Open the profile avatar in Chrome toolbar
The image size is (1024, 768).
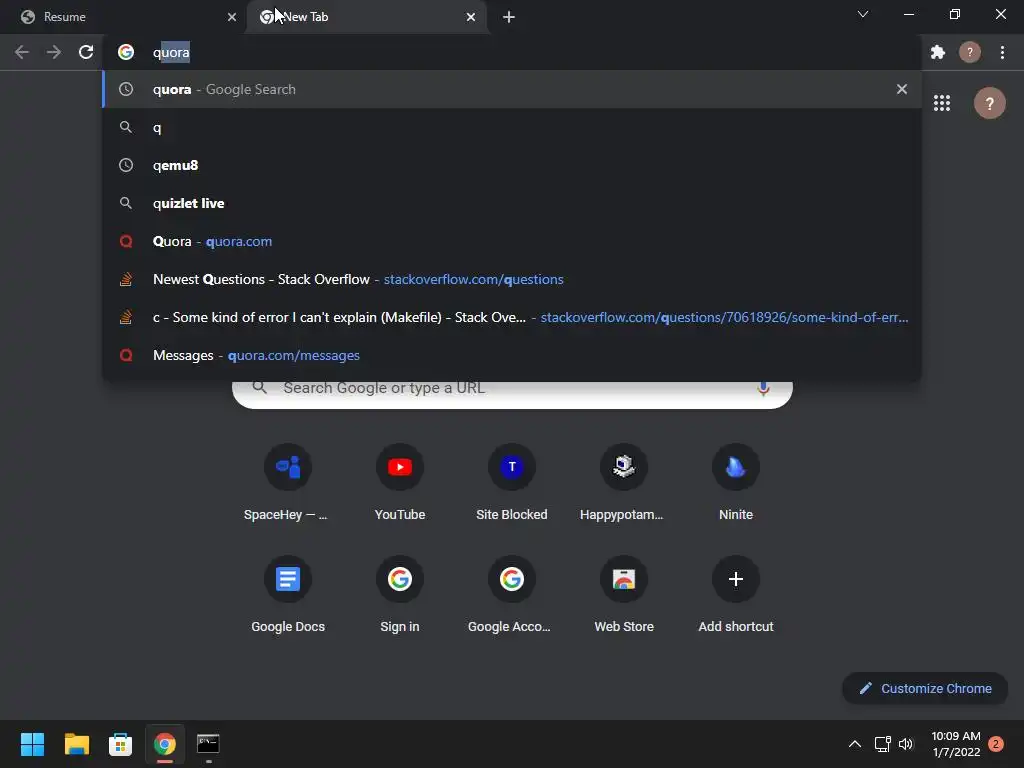coord(970,52)
